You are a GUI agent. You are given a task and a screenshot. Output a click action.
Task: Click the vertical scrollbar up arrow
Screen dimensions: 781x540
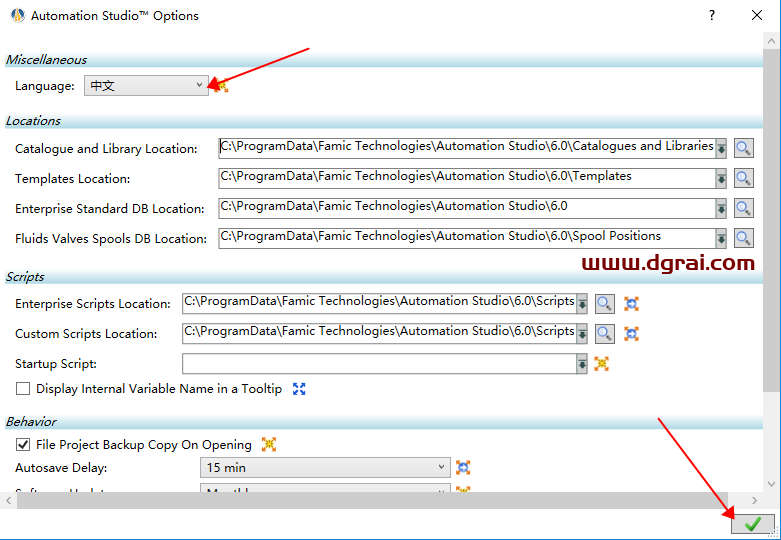point(772,41)
